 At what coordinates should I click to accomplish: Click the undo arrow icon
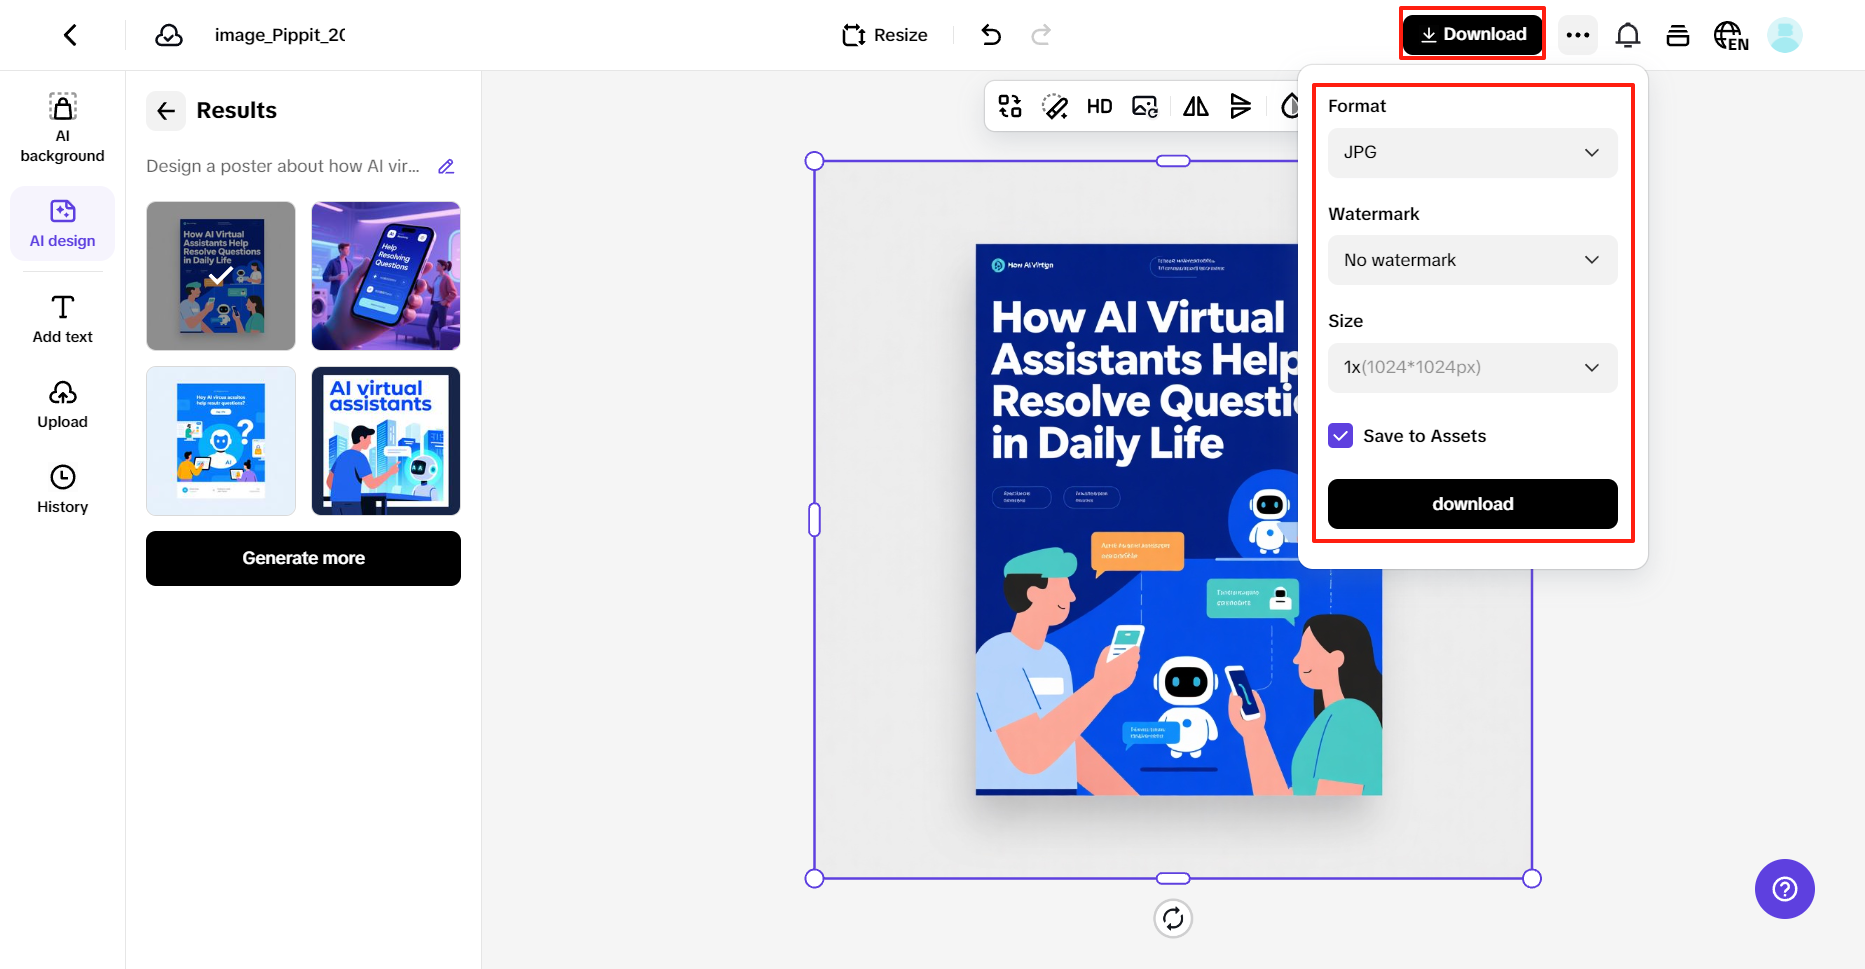click(x=990, y=35)
